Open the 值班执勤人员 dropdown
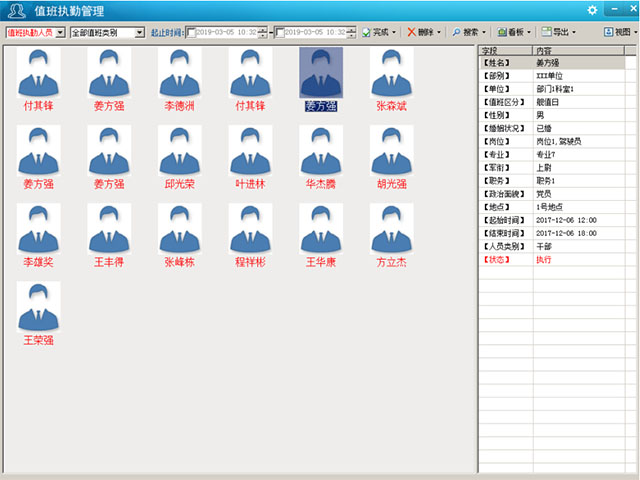The width and height of the screenshot is (640, 480). (60, 33)
